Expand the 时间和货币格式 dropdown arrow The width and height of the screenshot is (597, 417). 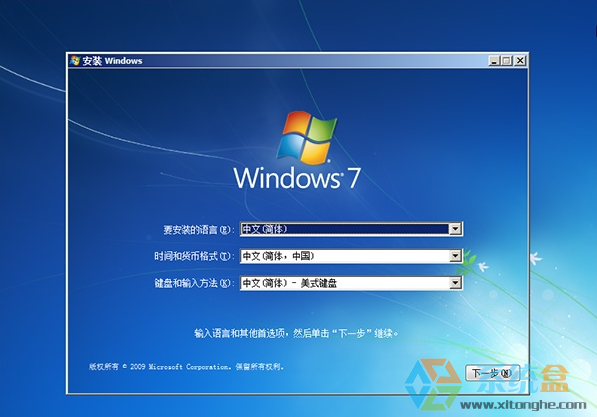(x=455, y=256)
